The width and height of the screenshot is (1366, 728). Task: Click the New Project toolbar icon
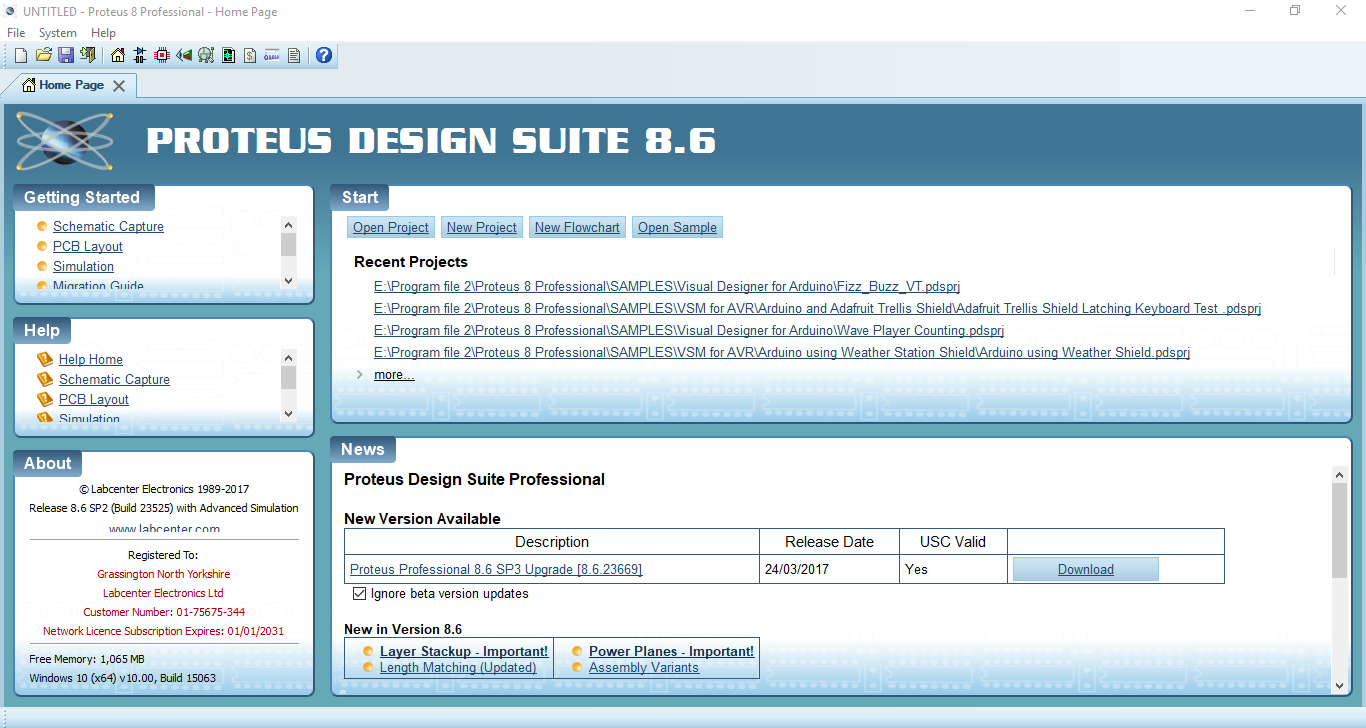[x=21, y=55]
